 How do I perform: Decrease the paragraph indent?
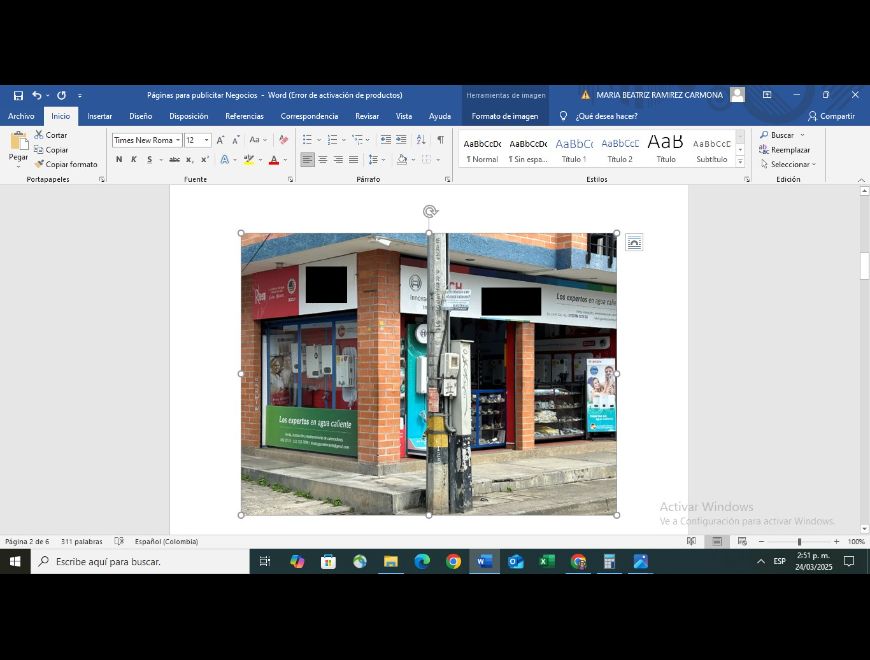[x=386, y=140]
